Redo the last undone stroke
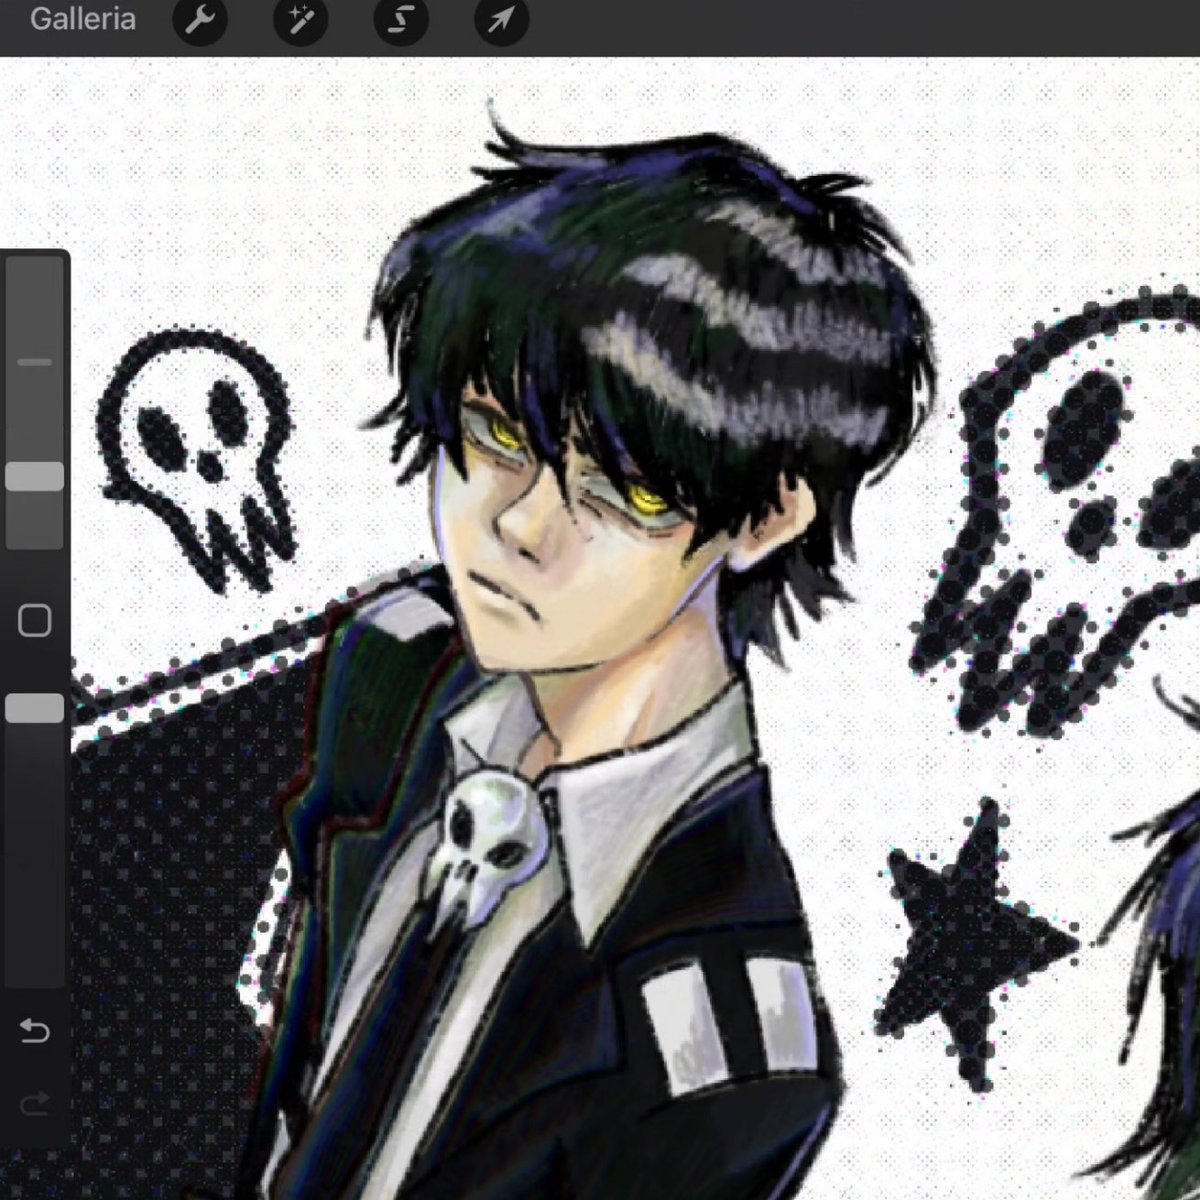Image resolution: width=1200 pixels, height=1200 pixels. [35, 1103]
